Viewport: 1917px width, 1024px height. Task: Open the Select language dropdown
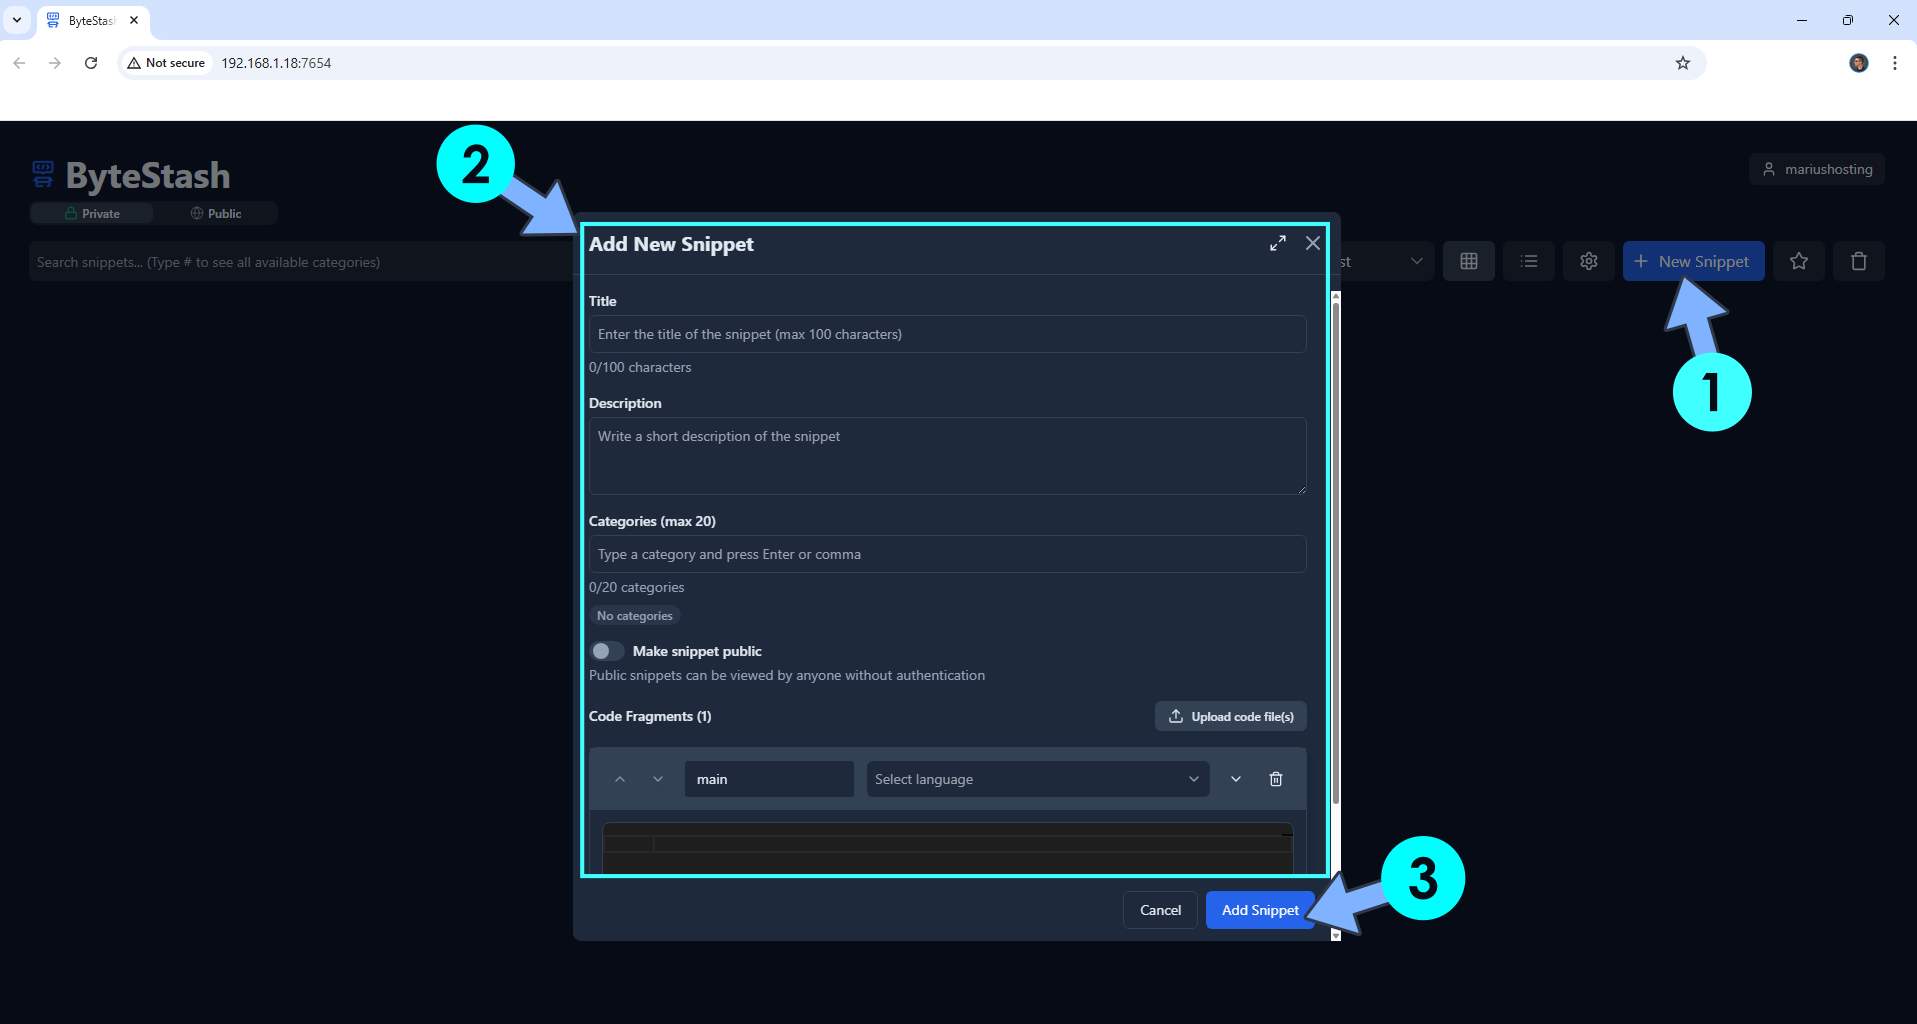[x=1036, y=779]
